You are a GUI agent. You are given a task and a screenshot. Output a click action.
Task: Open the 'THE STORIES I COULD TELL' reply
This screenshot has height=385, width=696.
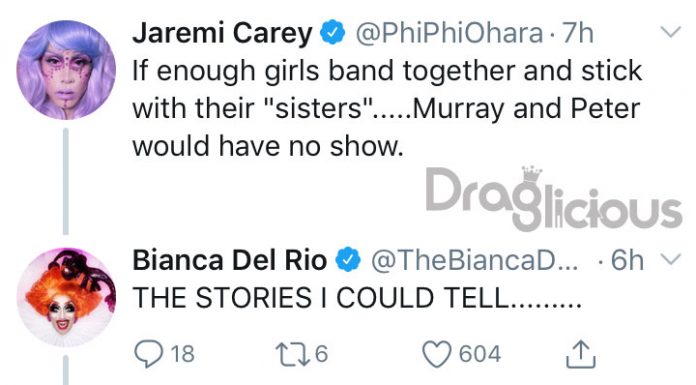pos(357,298)
